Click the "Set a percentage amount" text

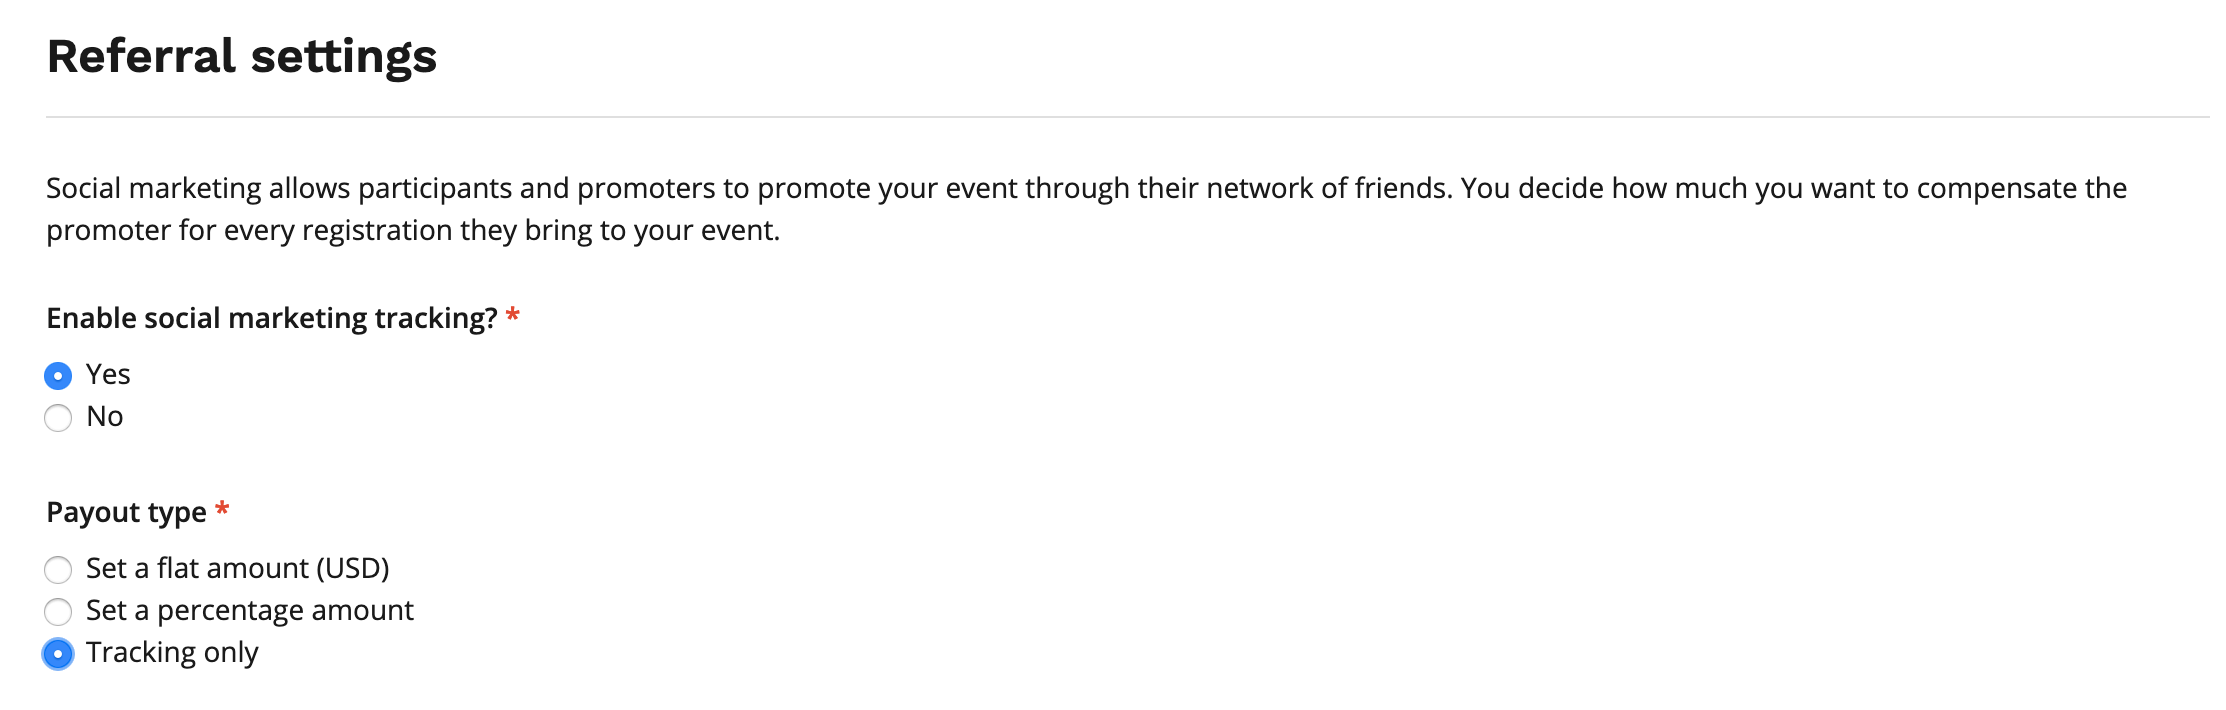[x=250, y=611]
